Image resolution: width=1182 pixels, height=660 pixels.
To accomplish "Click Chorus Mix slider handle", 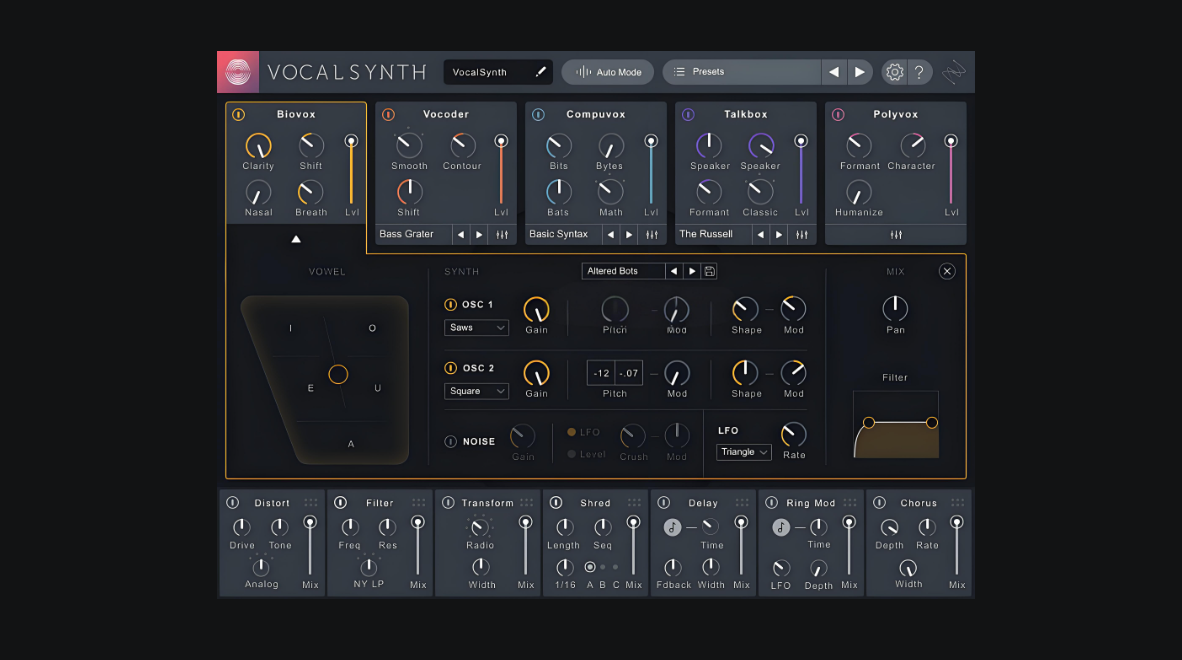I will 957,521.
